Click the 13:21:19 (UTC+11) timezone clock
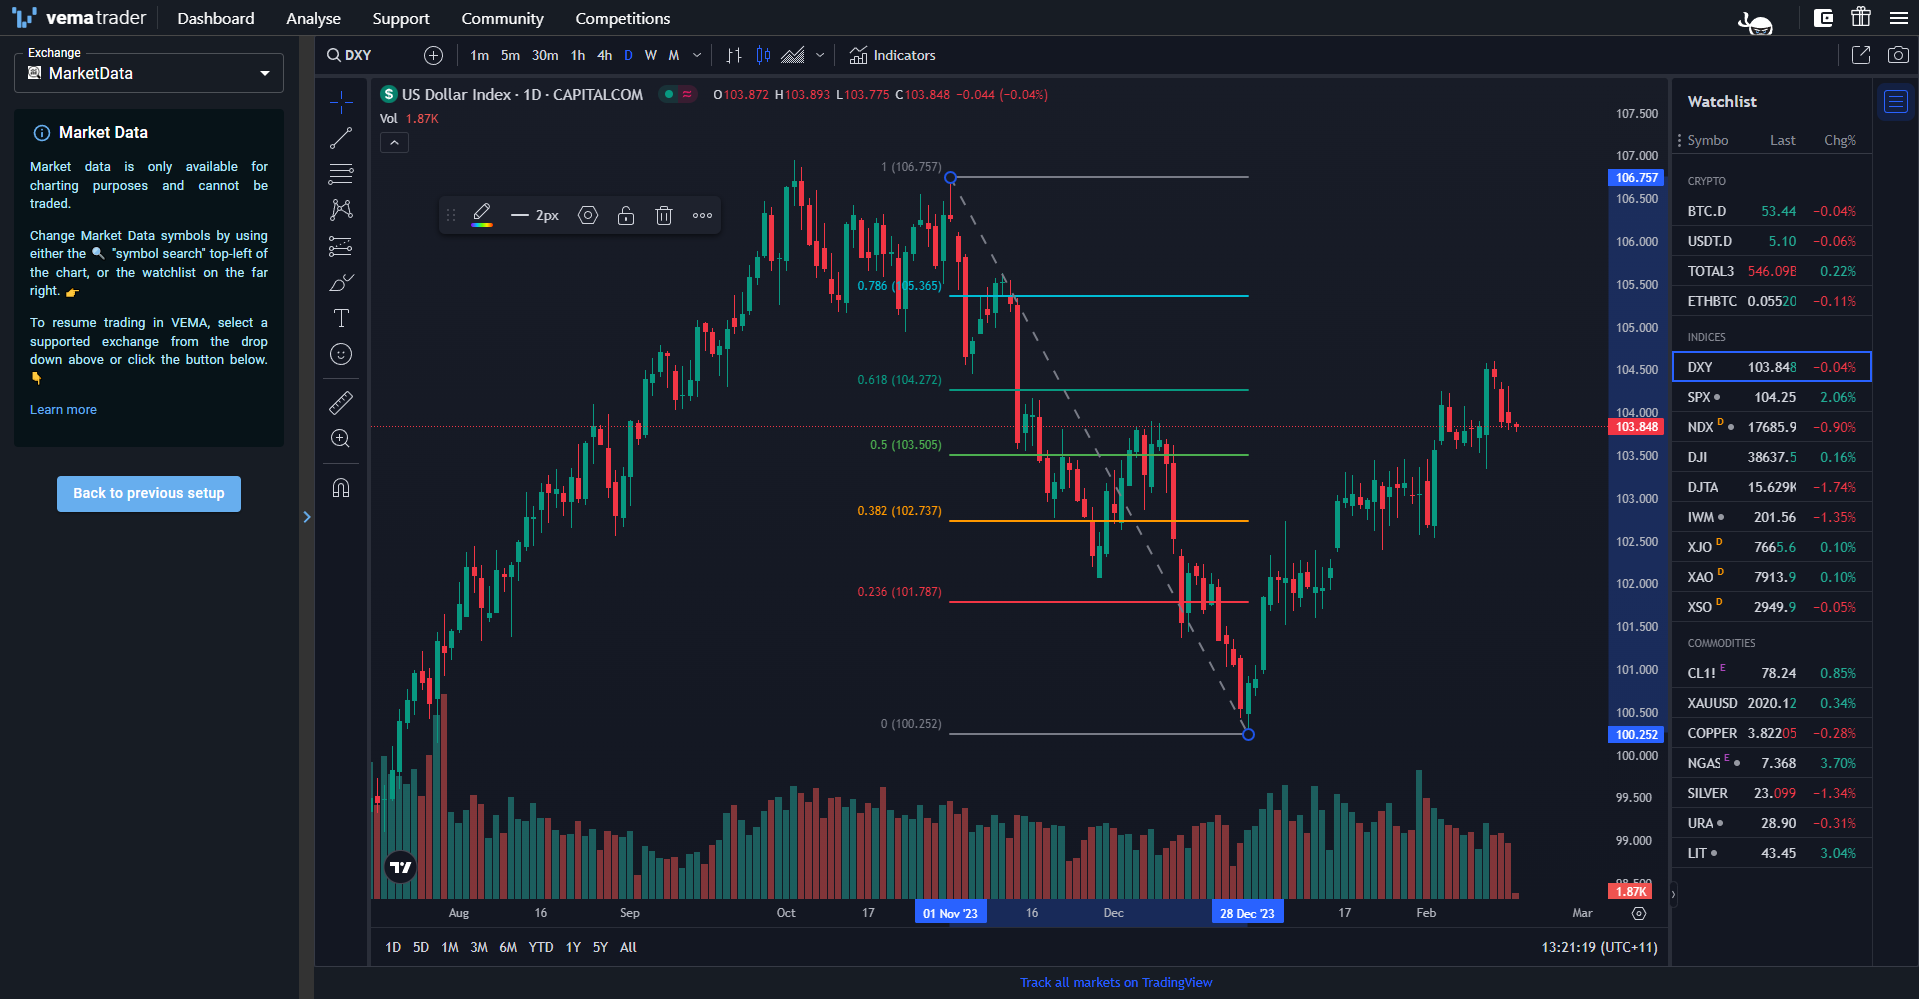The image size is (1919, 999). click(1599, 947)
